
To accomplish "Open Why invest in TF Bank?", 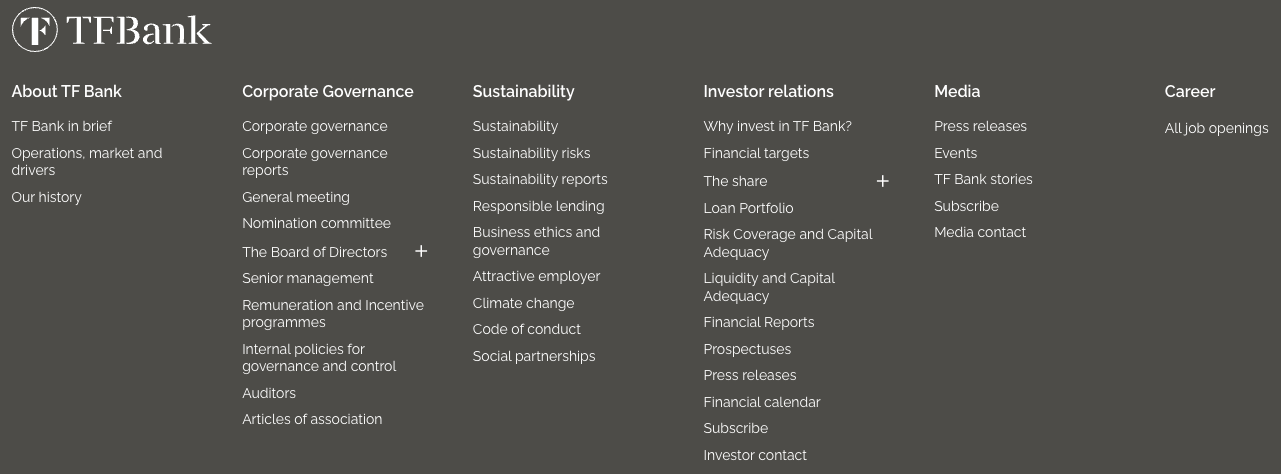I will 777,126.
